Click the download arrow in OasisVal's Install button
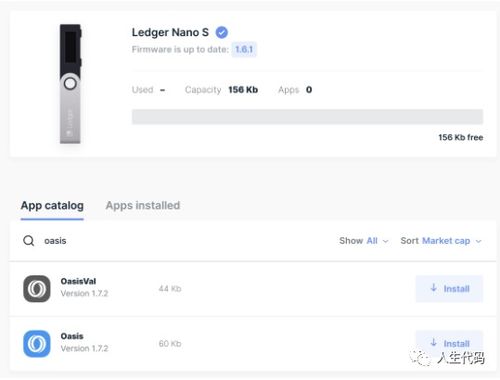The width and height of the screenshot is (500, 380). point(433,288)
